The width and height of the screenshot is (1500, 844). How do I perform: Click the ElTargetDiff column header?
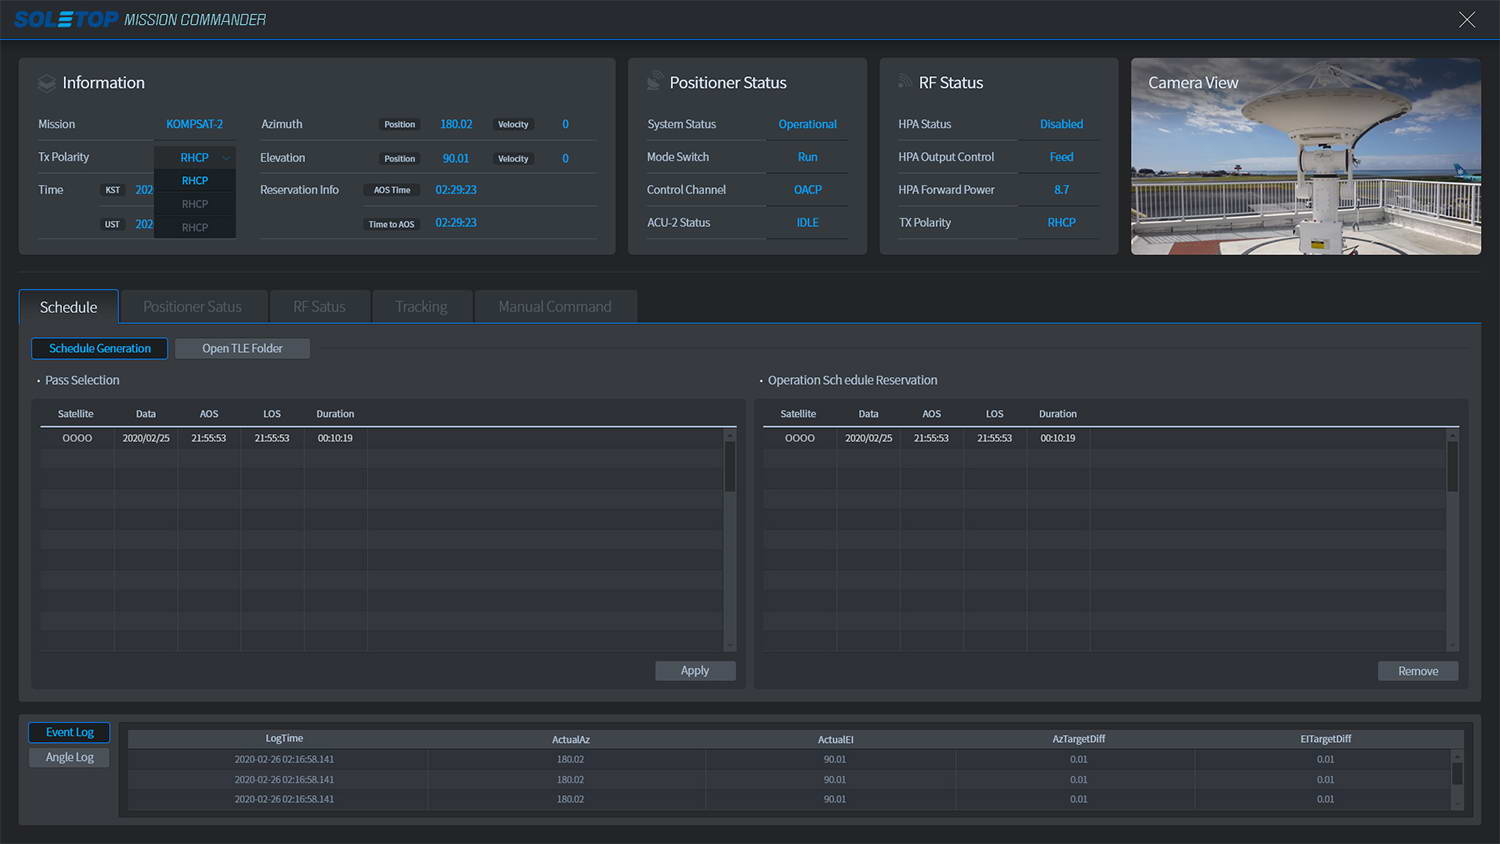pyautogui.click(x=1326, y=739)
